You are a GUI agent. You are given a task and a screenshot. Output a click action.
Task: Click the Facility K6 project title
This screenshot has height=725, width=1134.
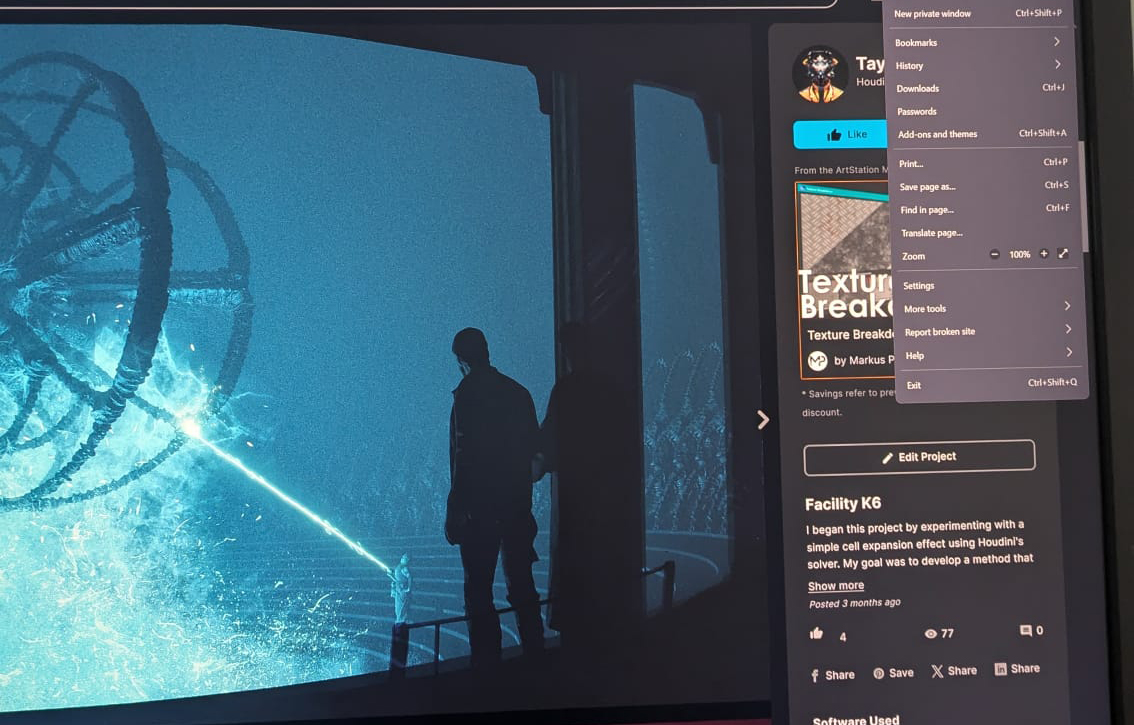coord(843,504)
